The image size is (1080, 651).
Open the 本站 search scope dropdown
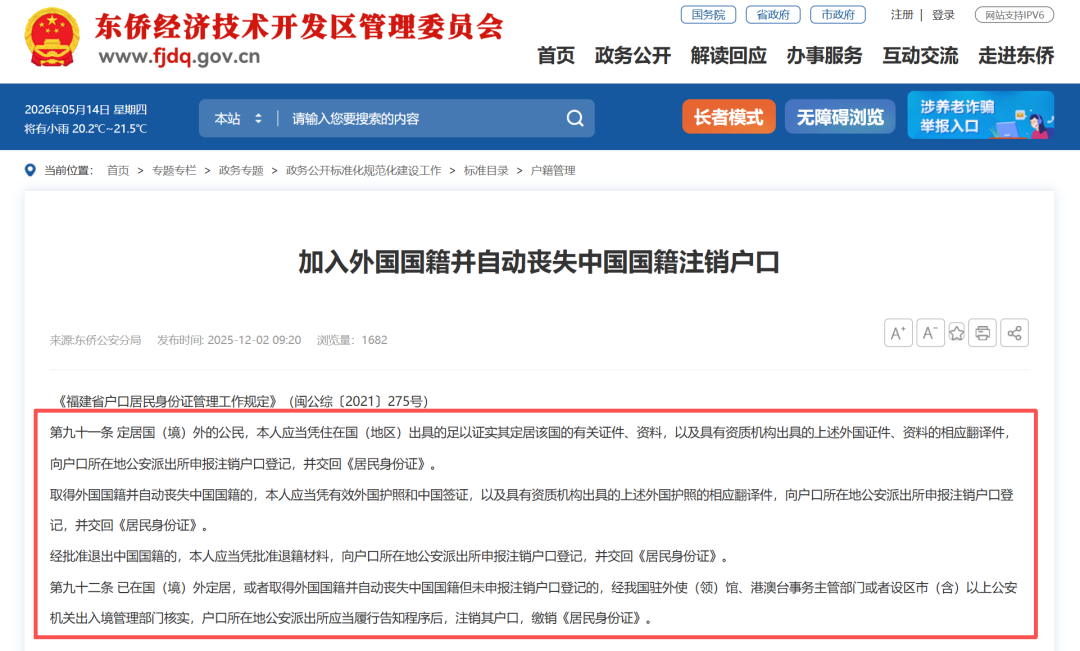(x=238, y=118)
